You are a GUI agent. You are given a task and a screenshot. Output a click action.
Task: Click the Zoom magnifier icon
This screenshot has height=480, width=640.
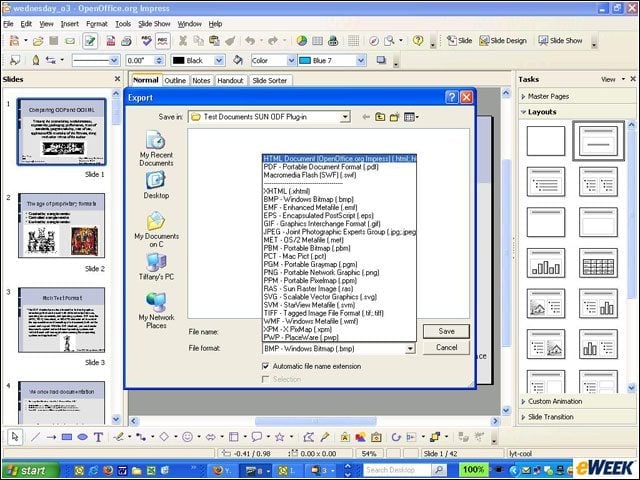(390, 40)
